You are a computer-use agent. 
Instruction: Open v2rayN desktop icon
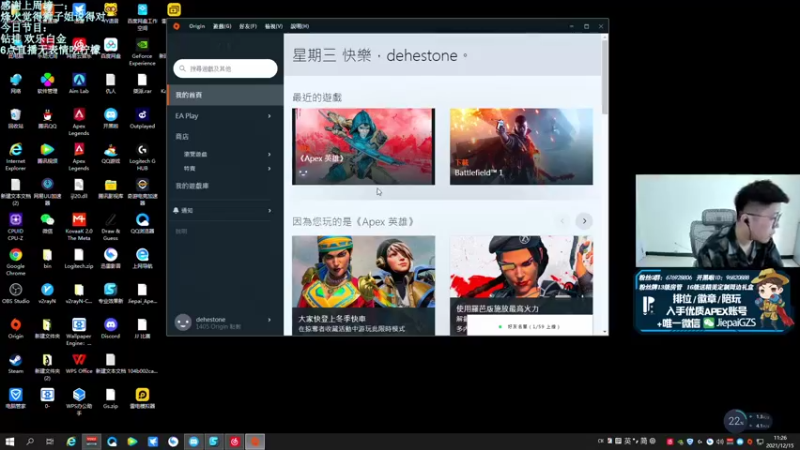pos(47,294)
